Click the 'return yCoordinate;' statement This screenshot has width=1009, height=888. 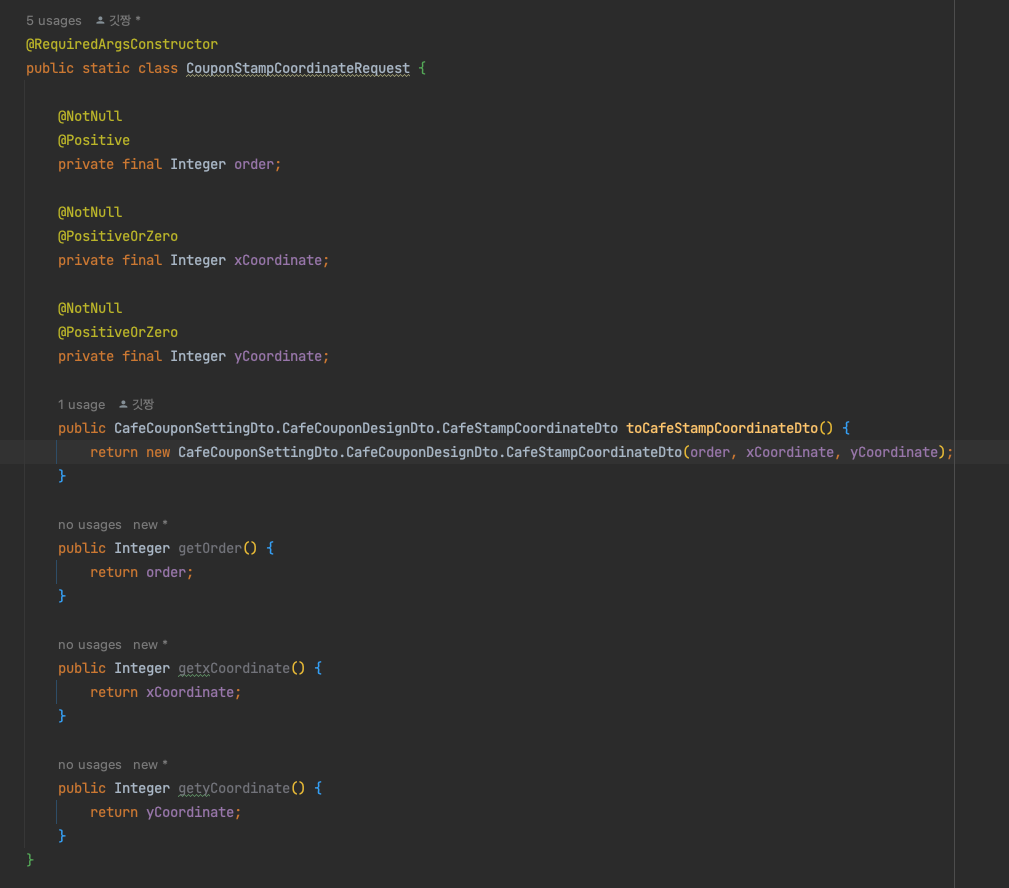[x=165, y=812]
